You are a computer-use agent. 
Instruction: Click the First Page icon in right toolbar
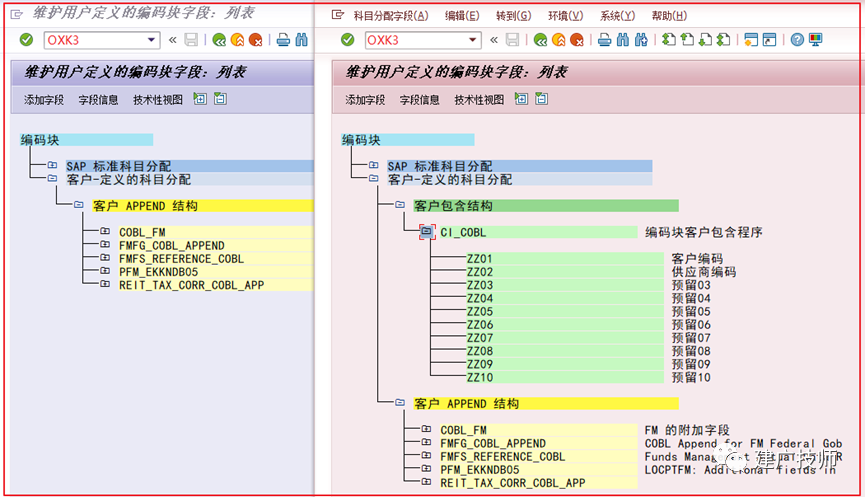(x=669, y=40)
